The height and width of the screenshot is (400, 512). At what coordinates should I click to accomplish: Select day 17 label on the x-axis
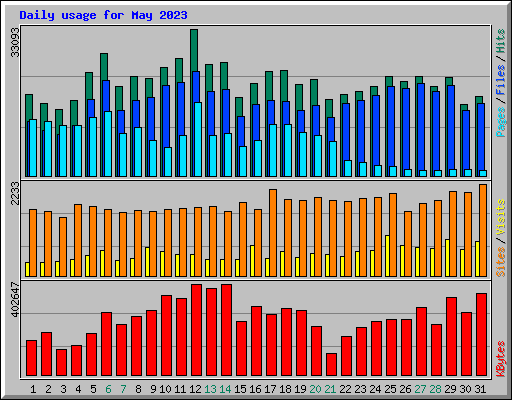270,389
